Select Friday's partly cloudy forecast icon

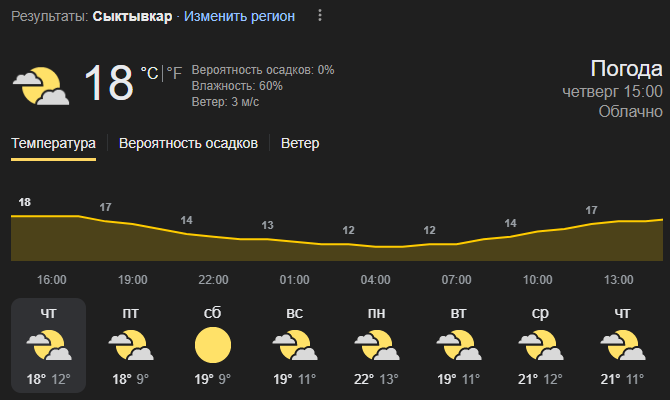click(131, 345)
